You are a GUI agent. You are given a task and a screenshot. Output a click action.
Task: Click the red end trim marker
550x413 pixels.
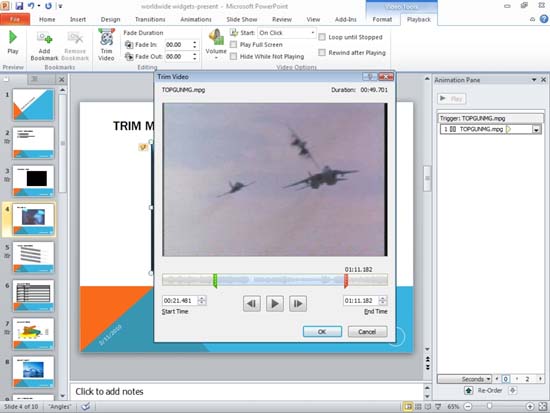[x=346, y=281]
